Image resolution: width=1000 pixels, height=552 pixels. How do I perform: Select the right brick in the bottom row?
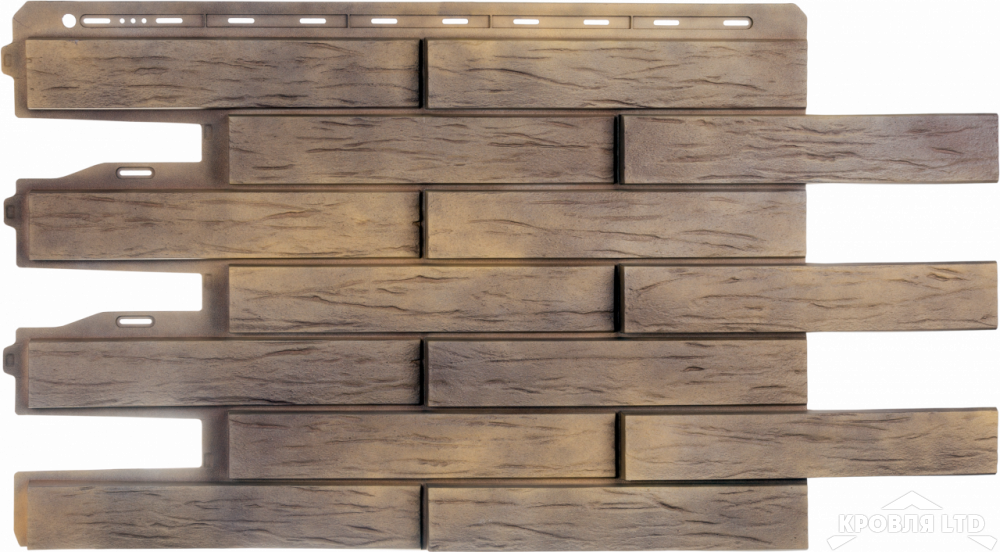617,518
